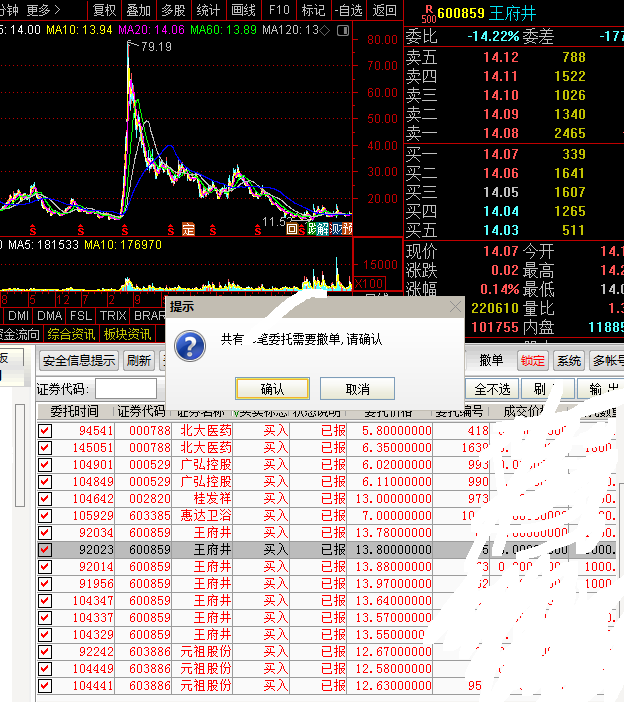The height and width of the screenshot is (702, 624).
Task: Click the 79.19 peak price label
Action: click(156, 47)
